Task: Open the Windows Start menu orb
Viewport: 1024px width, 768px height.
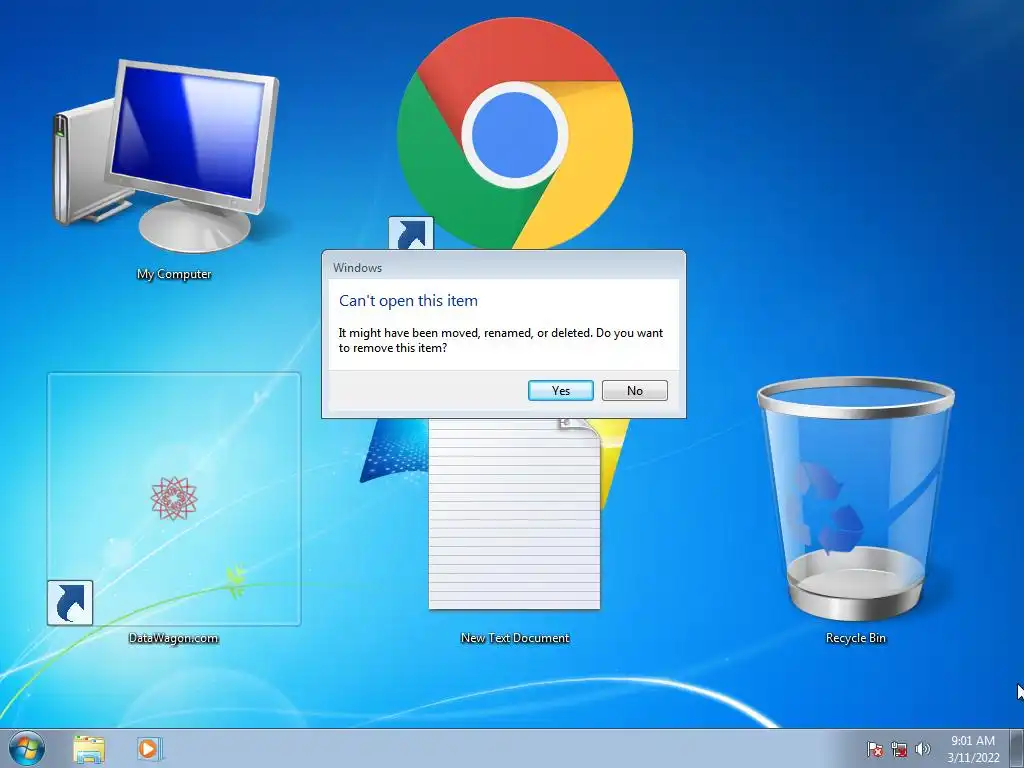Action: 27,748
